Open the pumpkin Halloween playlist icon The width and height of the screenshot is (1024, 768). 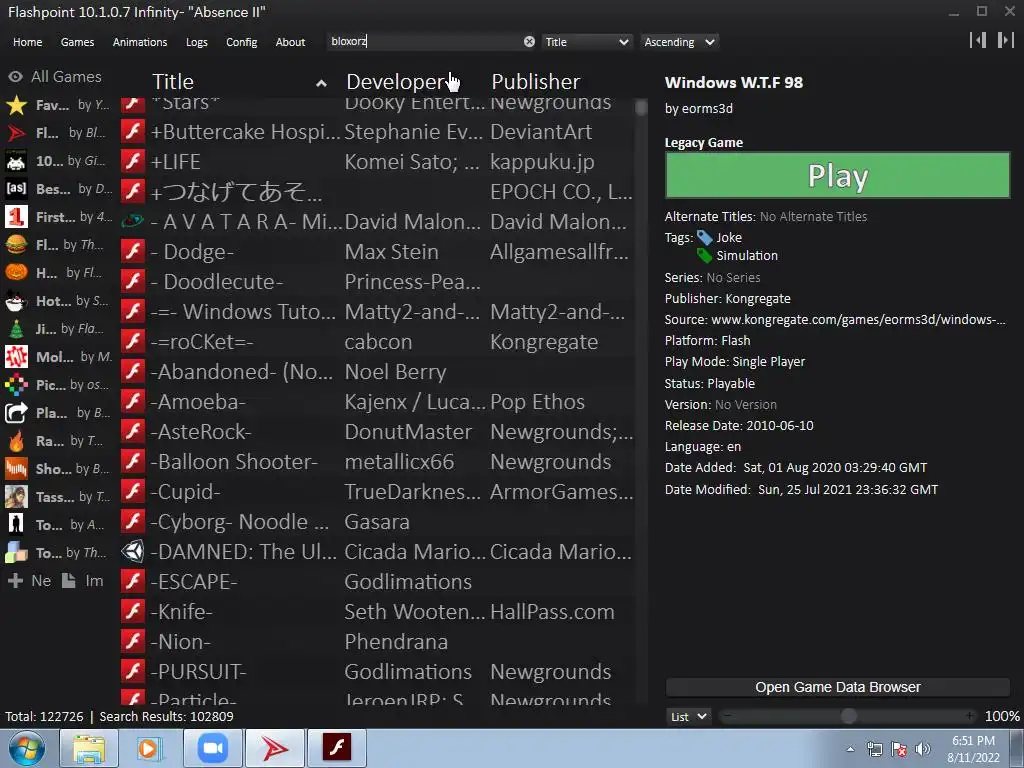pos(16,272)
